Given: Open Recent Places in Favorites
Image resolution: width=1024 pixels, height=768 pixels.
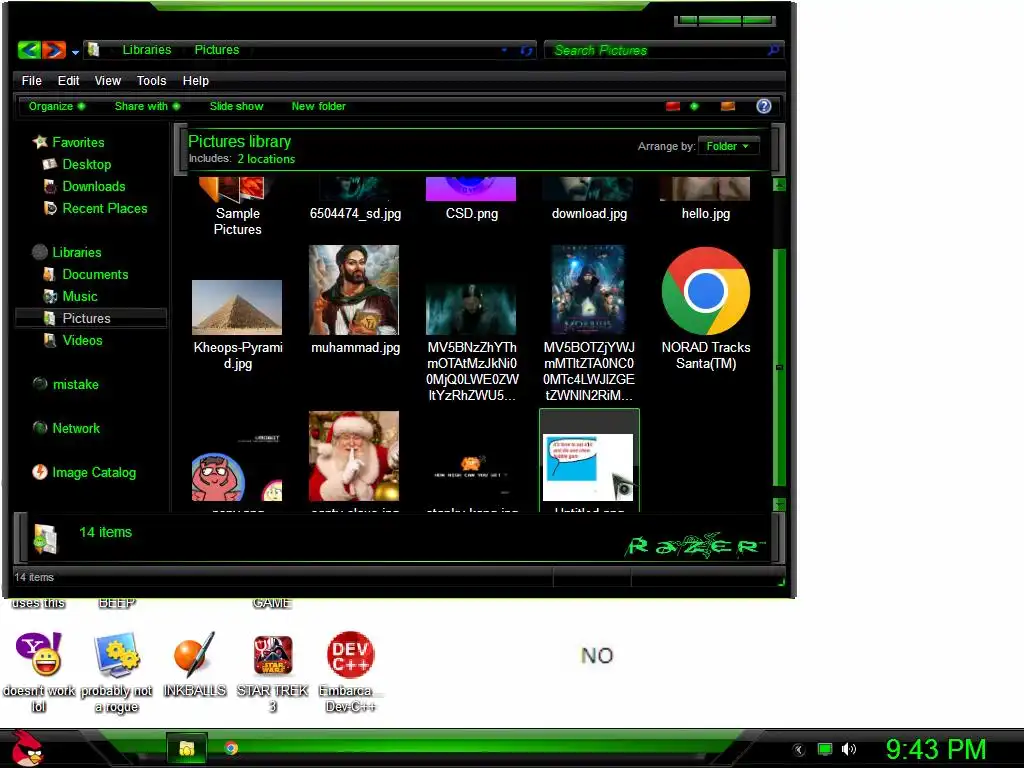Looking at the screenshot, I should click(104, 208).
